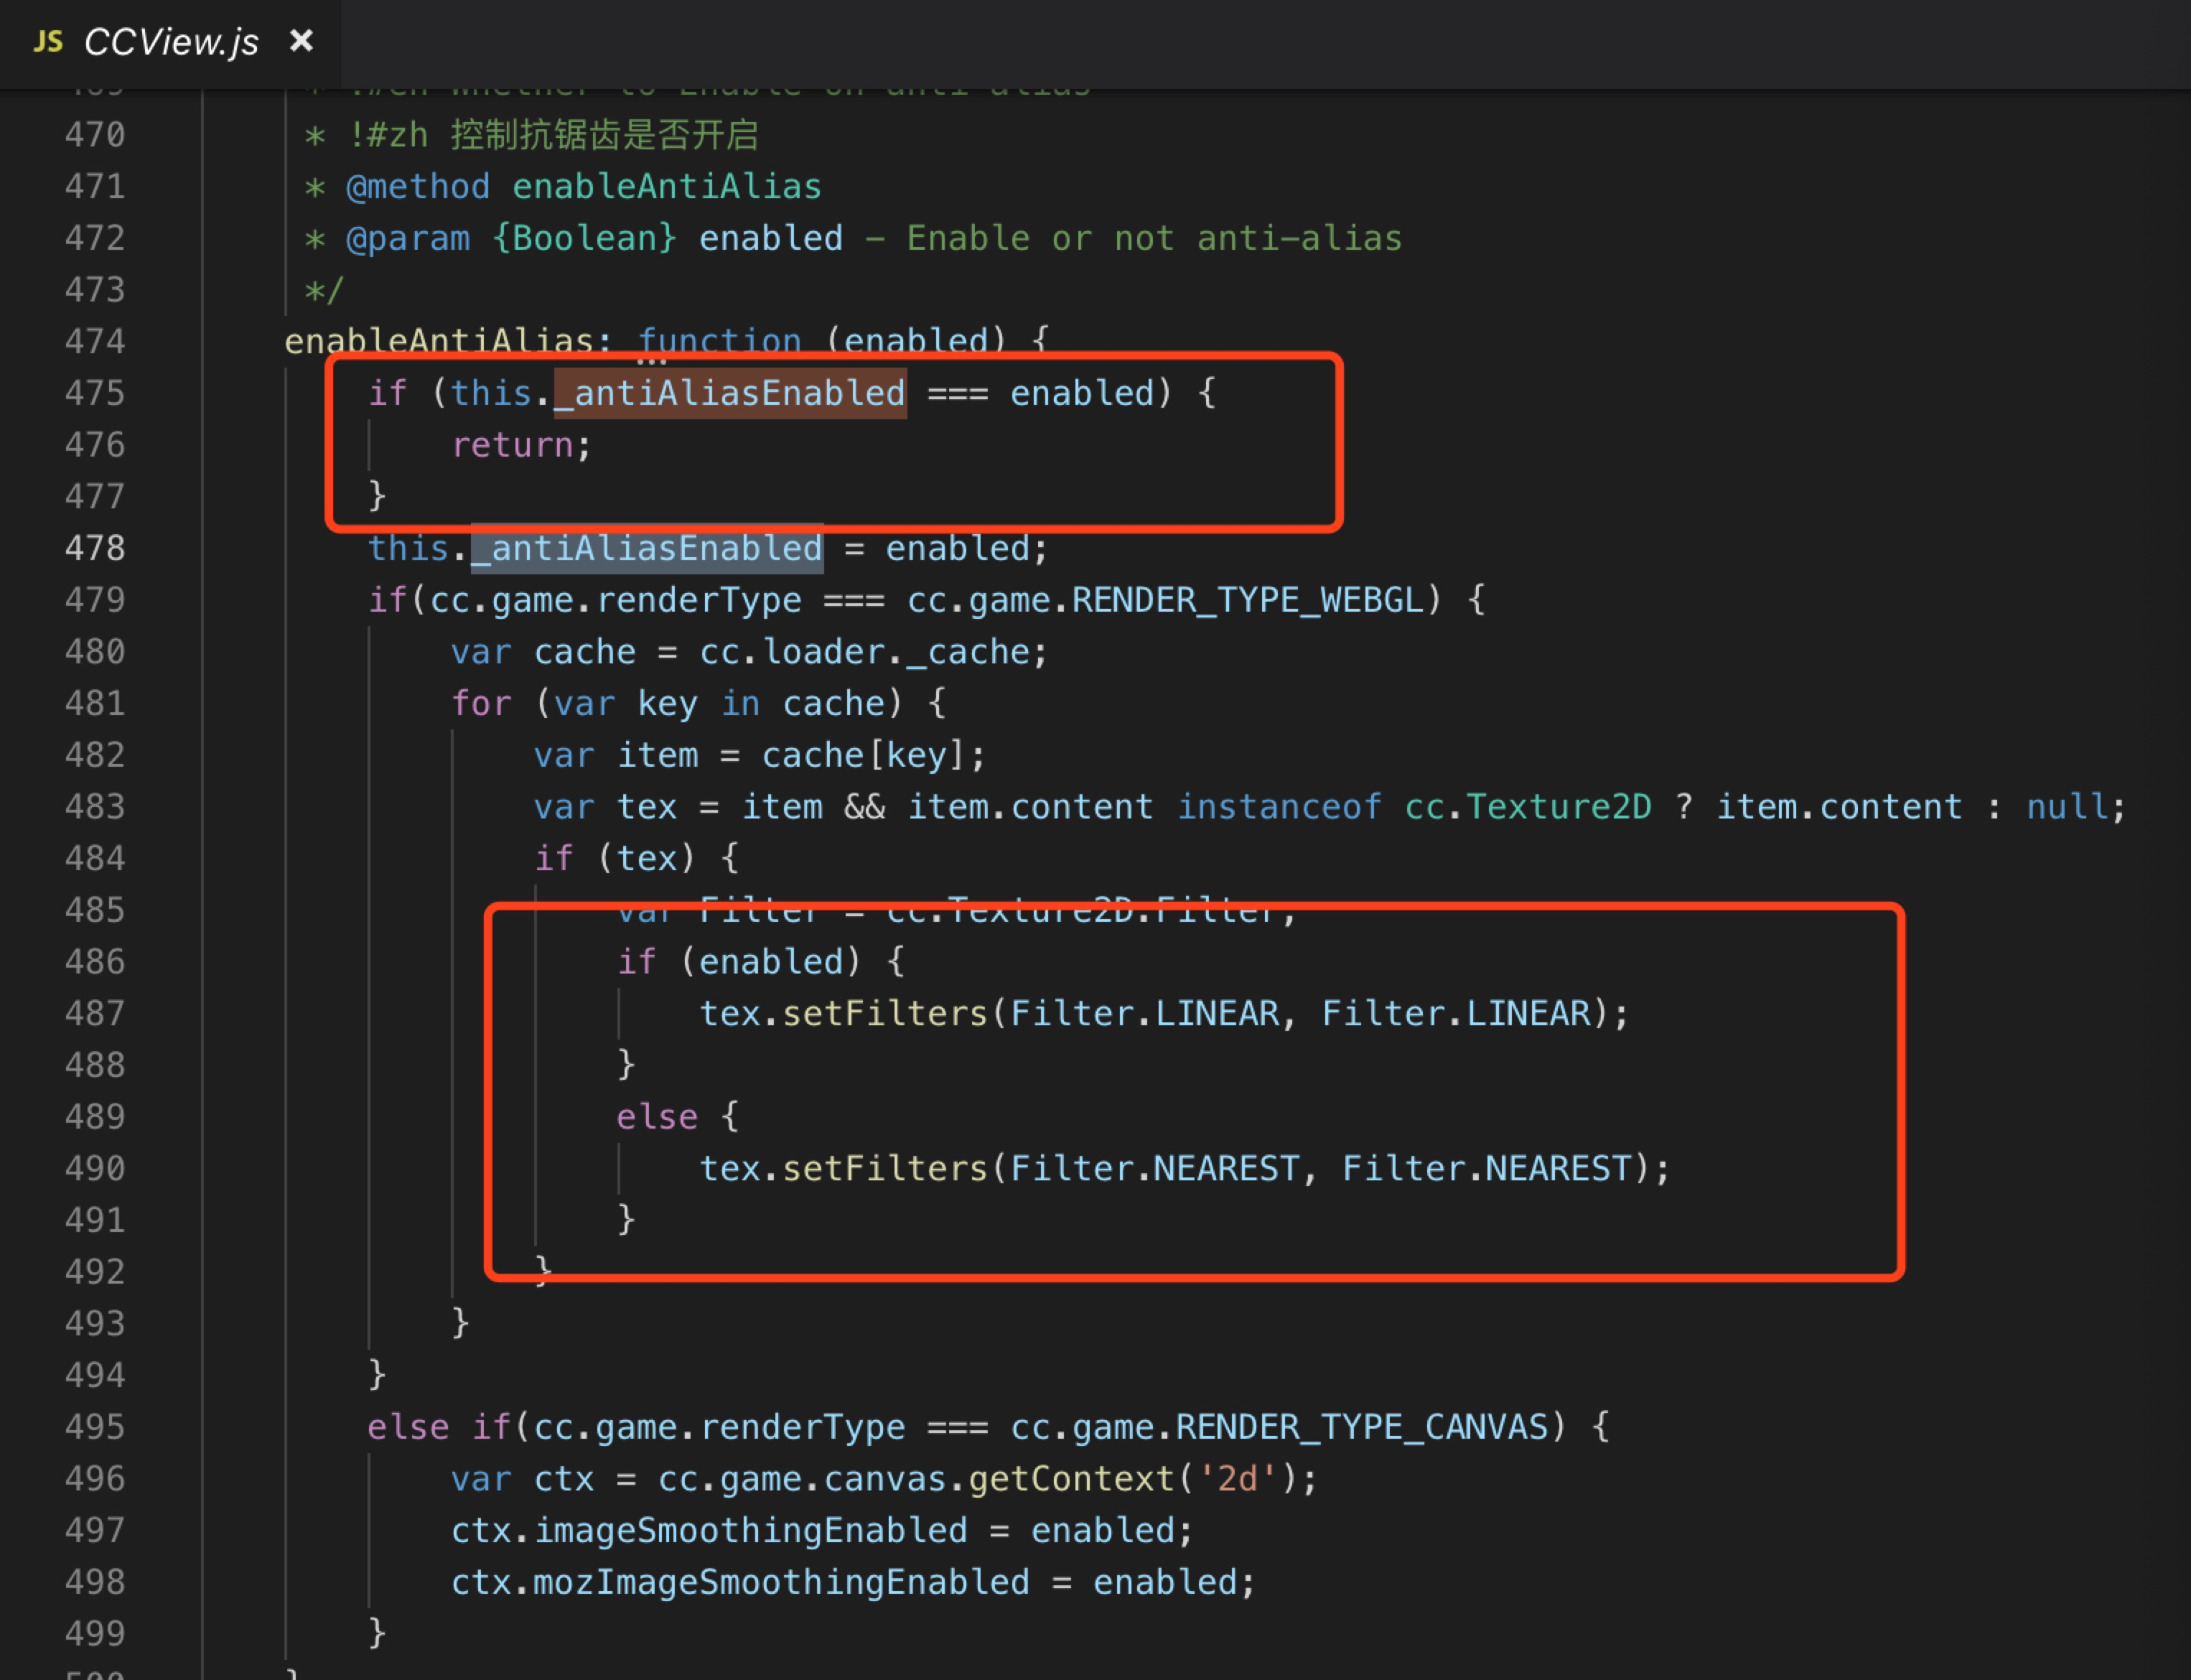This screenshot has width=2191, height=1680.
Task: Click selected _antiAliasEnabled on line 478
Action: pyautogui.click(x=647, y=548)
